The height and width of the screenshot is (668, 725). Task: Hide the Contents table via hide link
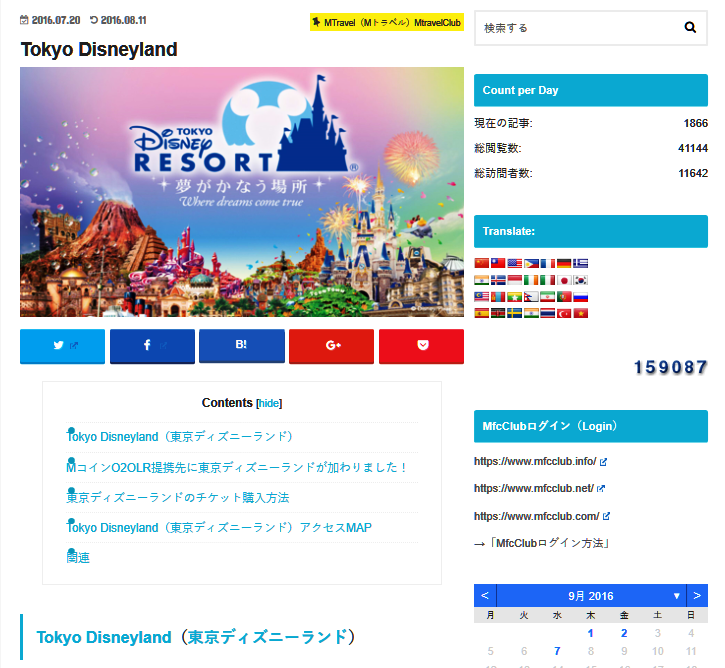(x=269, y=403)
